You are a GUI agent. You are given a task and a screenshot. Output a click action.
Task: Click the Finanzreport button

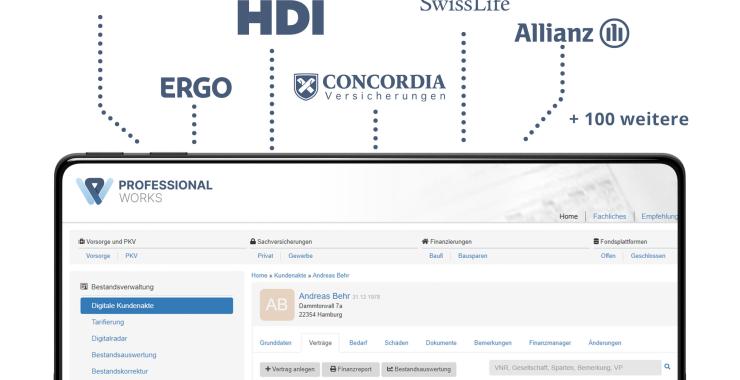[x=351, y=370]
